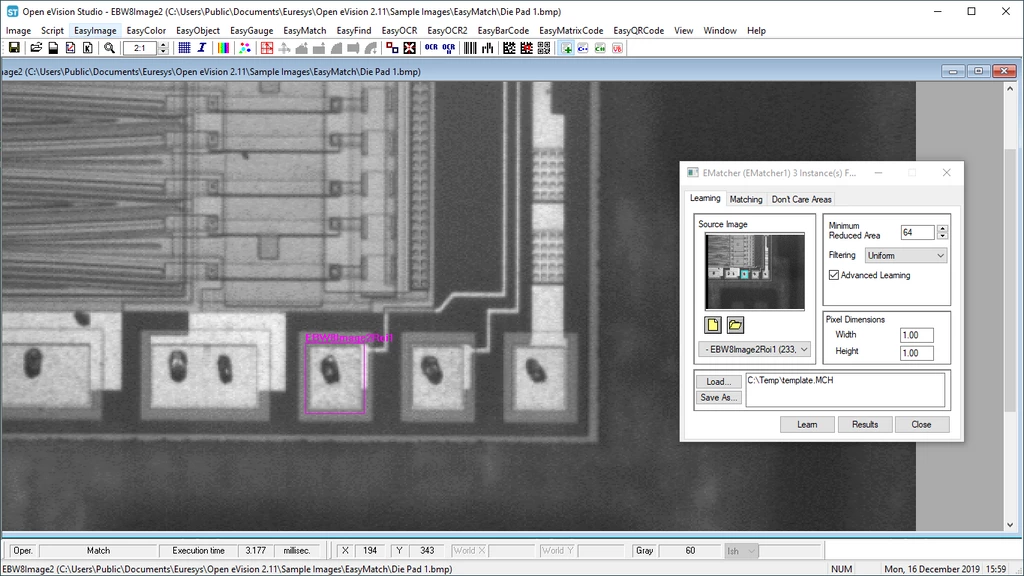Open source image via folder icon in EMatcher
Image resolution: width=1024 pixels, height=576 pixels.
coord(734,325)
